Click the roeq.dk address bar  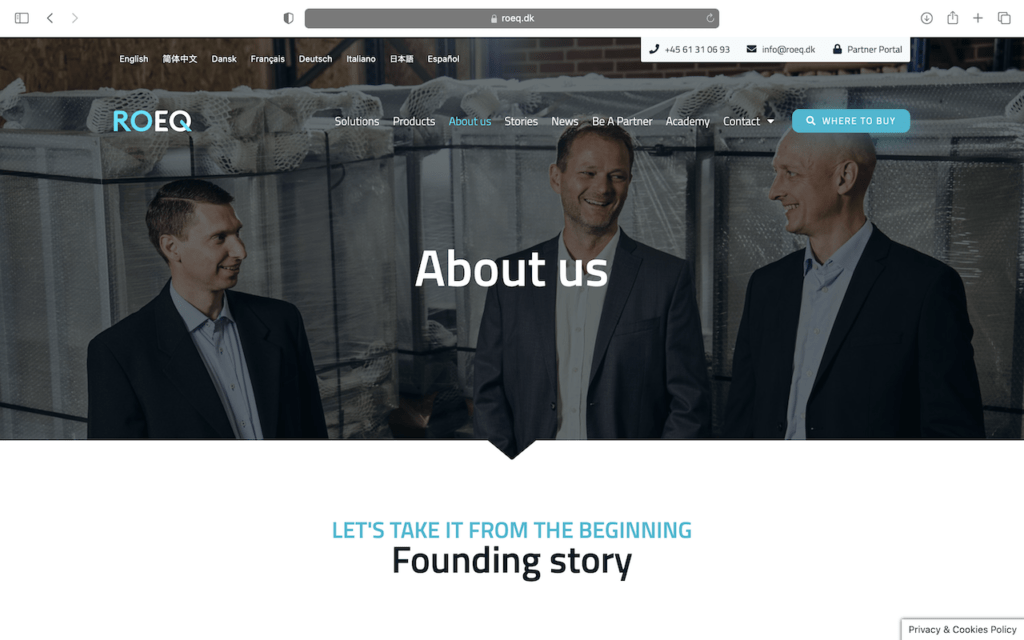tap(511, 18)
